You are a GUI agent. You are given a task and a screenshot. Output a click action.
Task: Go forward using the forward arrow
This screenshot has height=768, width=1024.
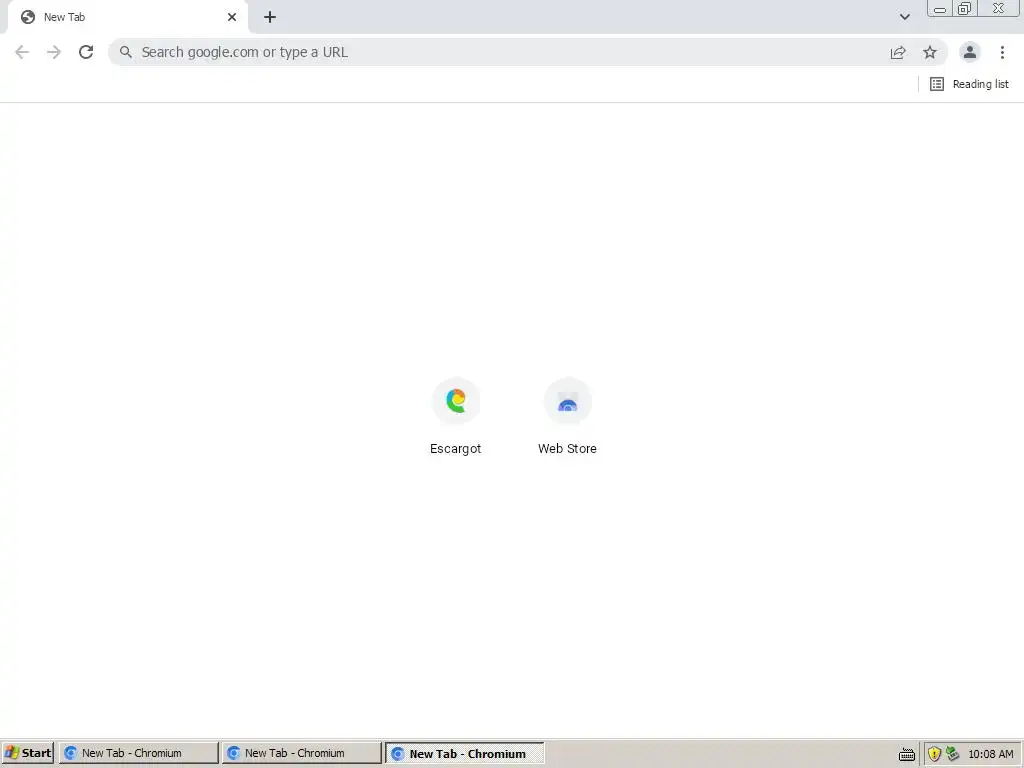pyautogui.click(x=54, y=52)
